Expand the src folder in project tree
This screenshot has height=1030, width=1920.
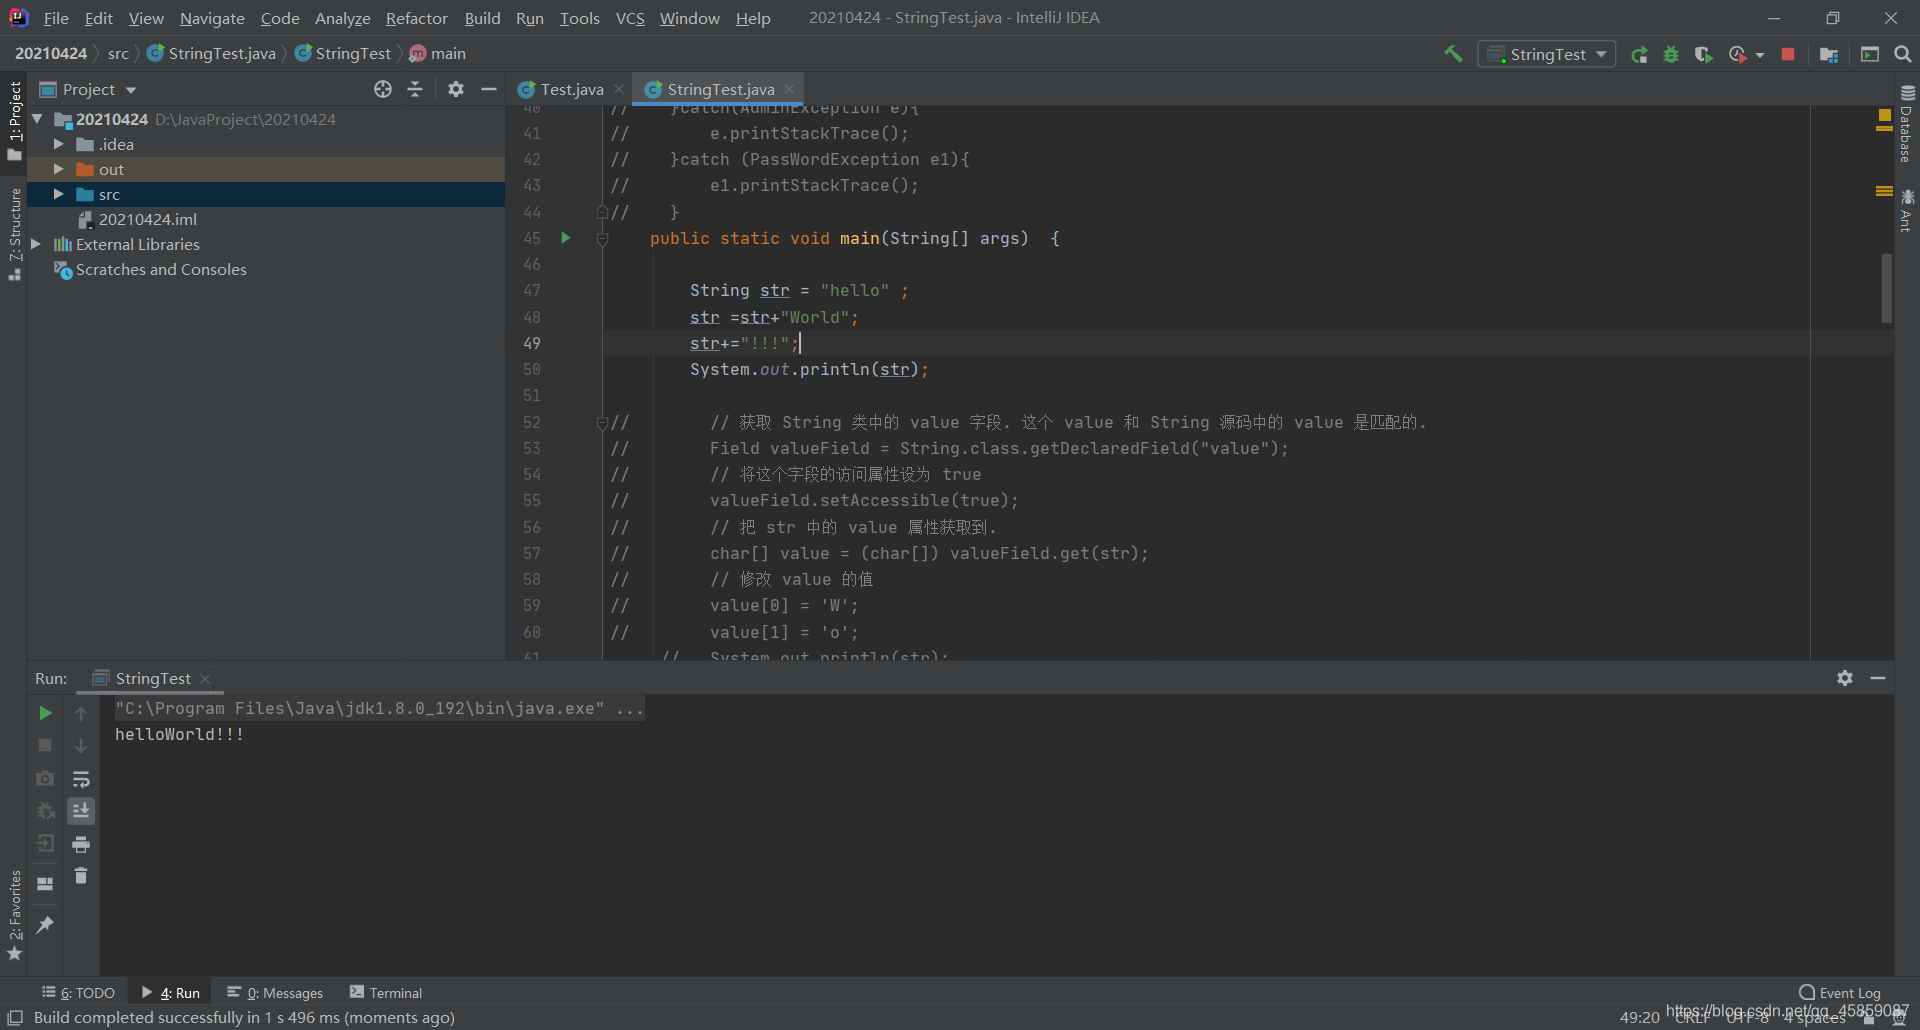pos(59,194)
